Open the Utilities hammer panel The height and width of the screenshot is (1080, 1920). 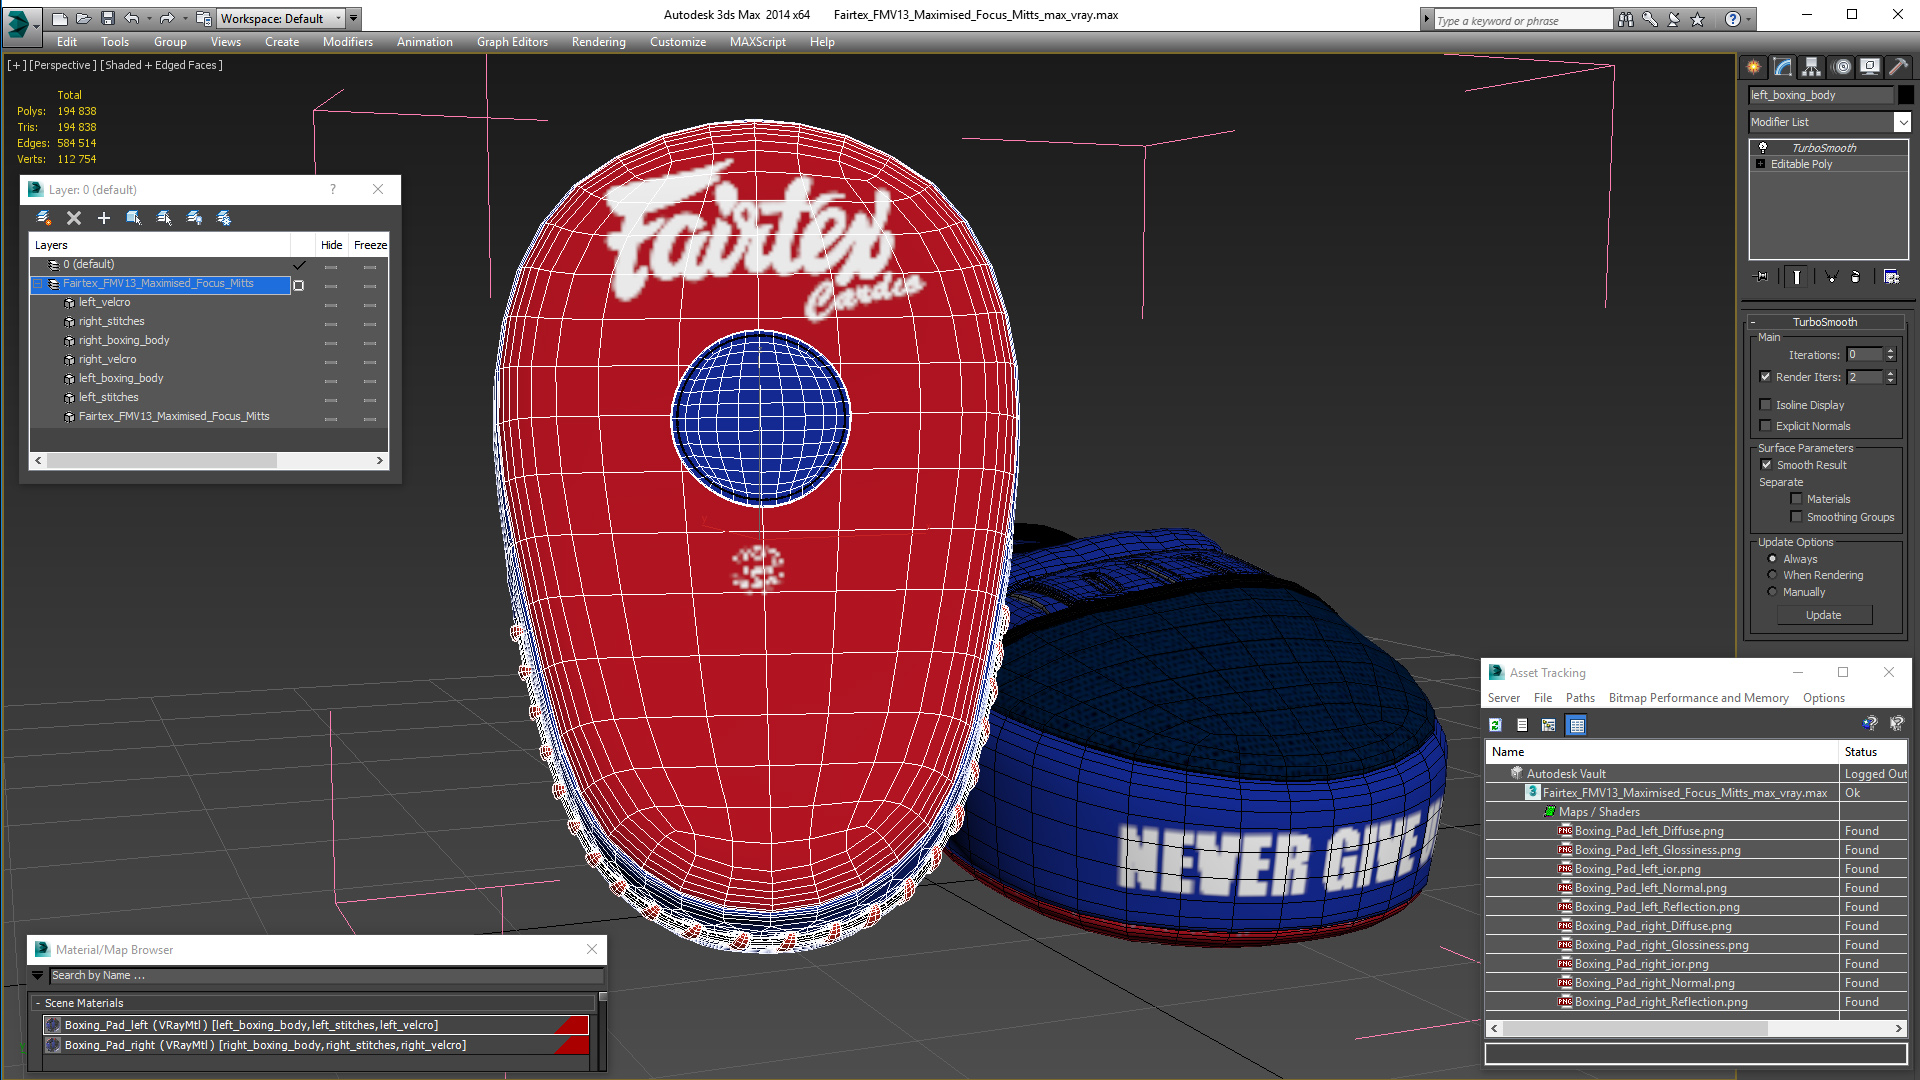(1898, 67)
